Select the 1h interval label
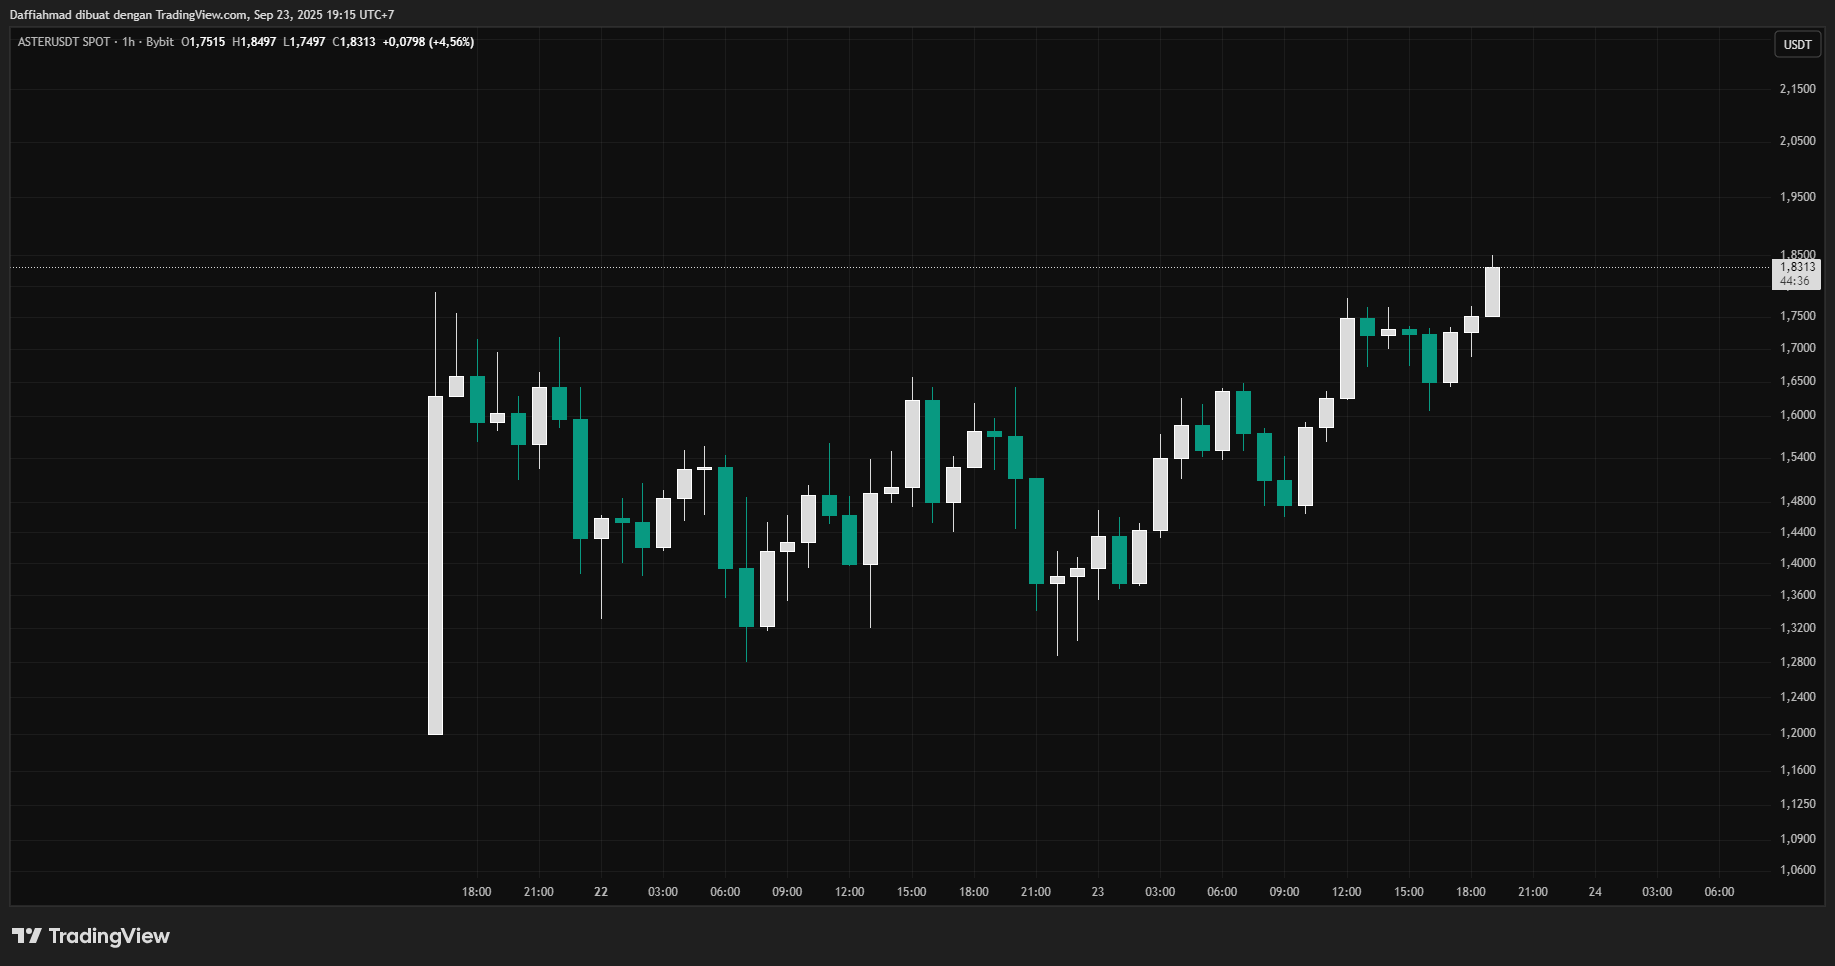Viewport: 1835px width, 966px height. [128, 42]
